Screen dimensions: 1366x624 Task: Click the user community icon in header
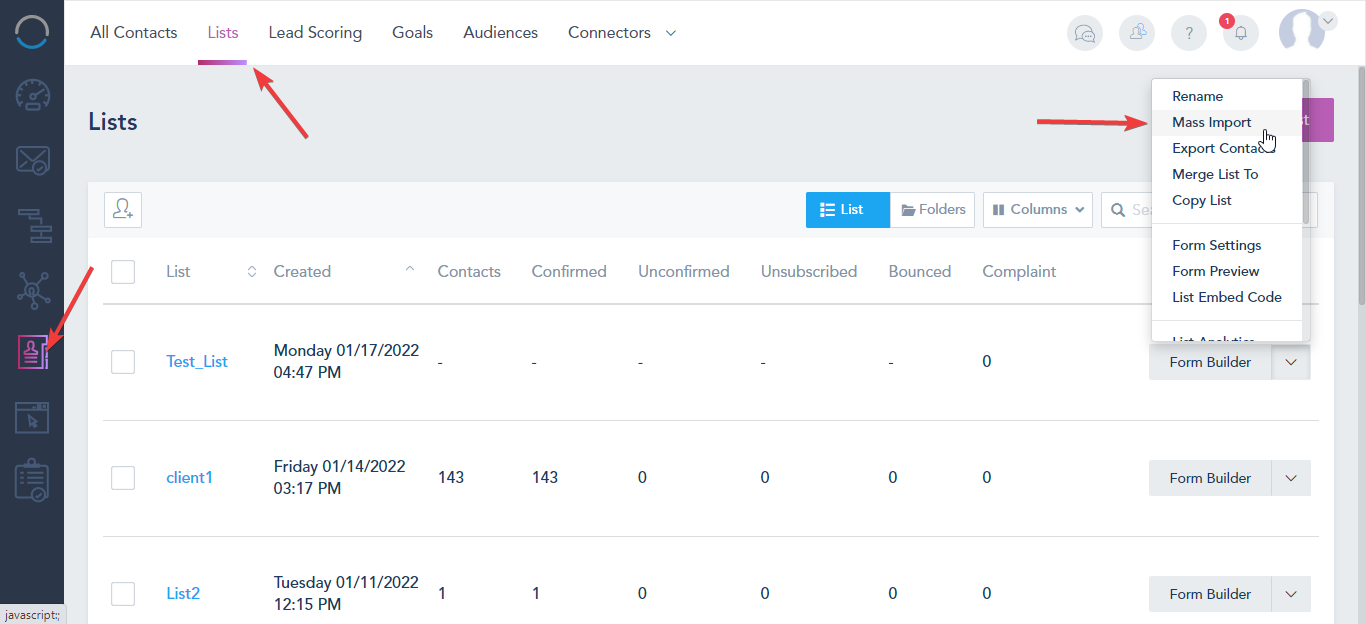pos(1137,33)
